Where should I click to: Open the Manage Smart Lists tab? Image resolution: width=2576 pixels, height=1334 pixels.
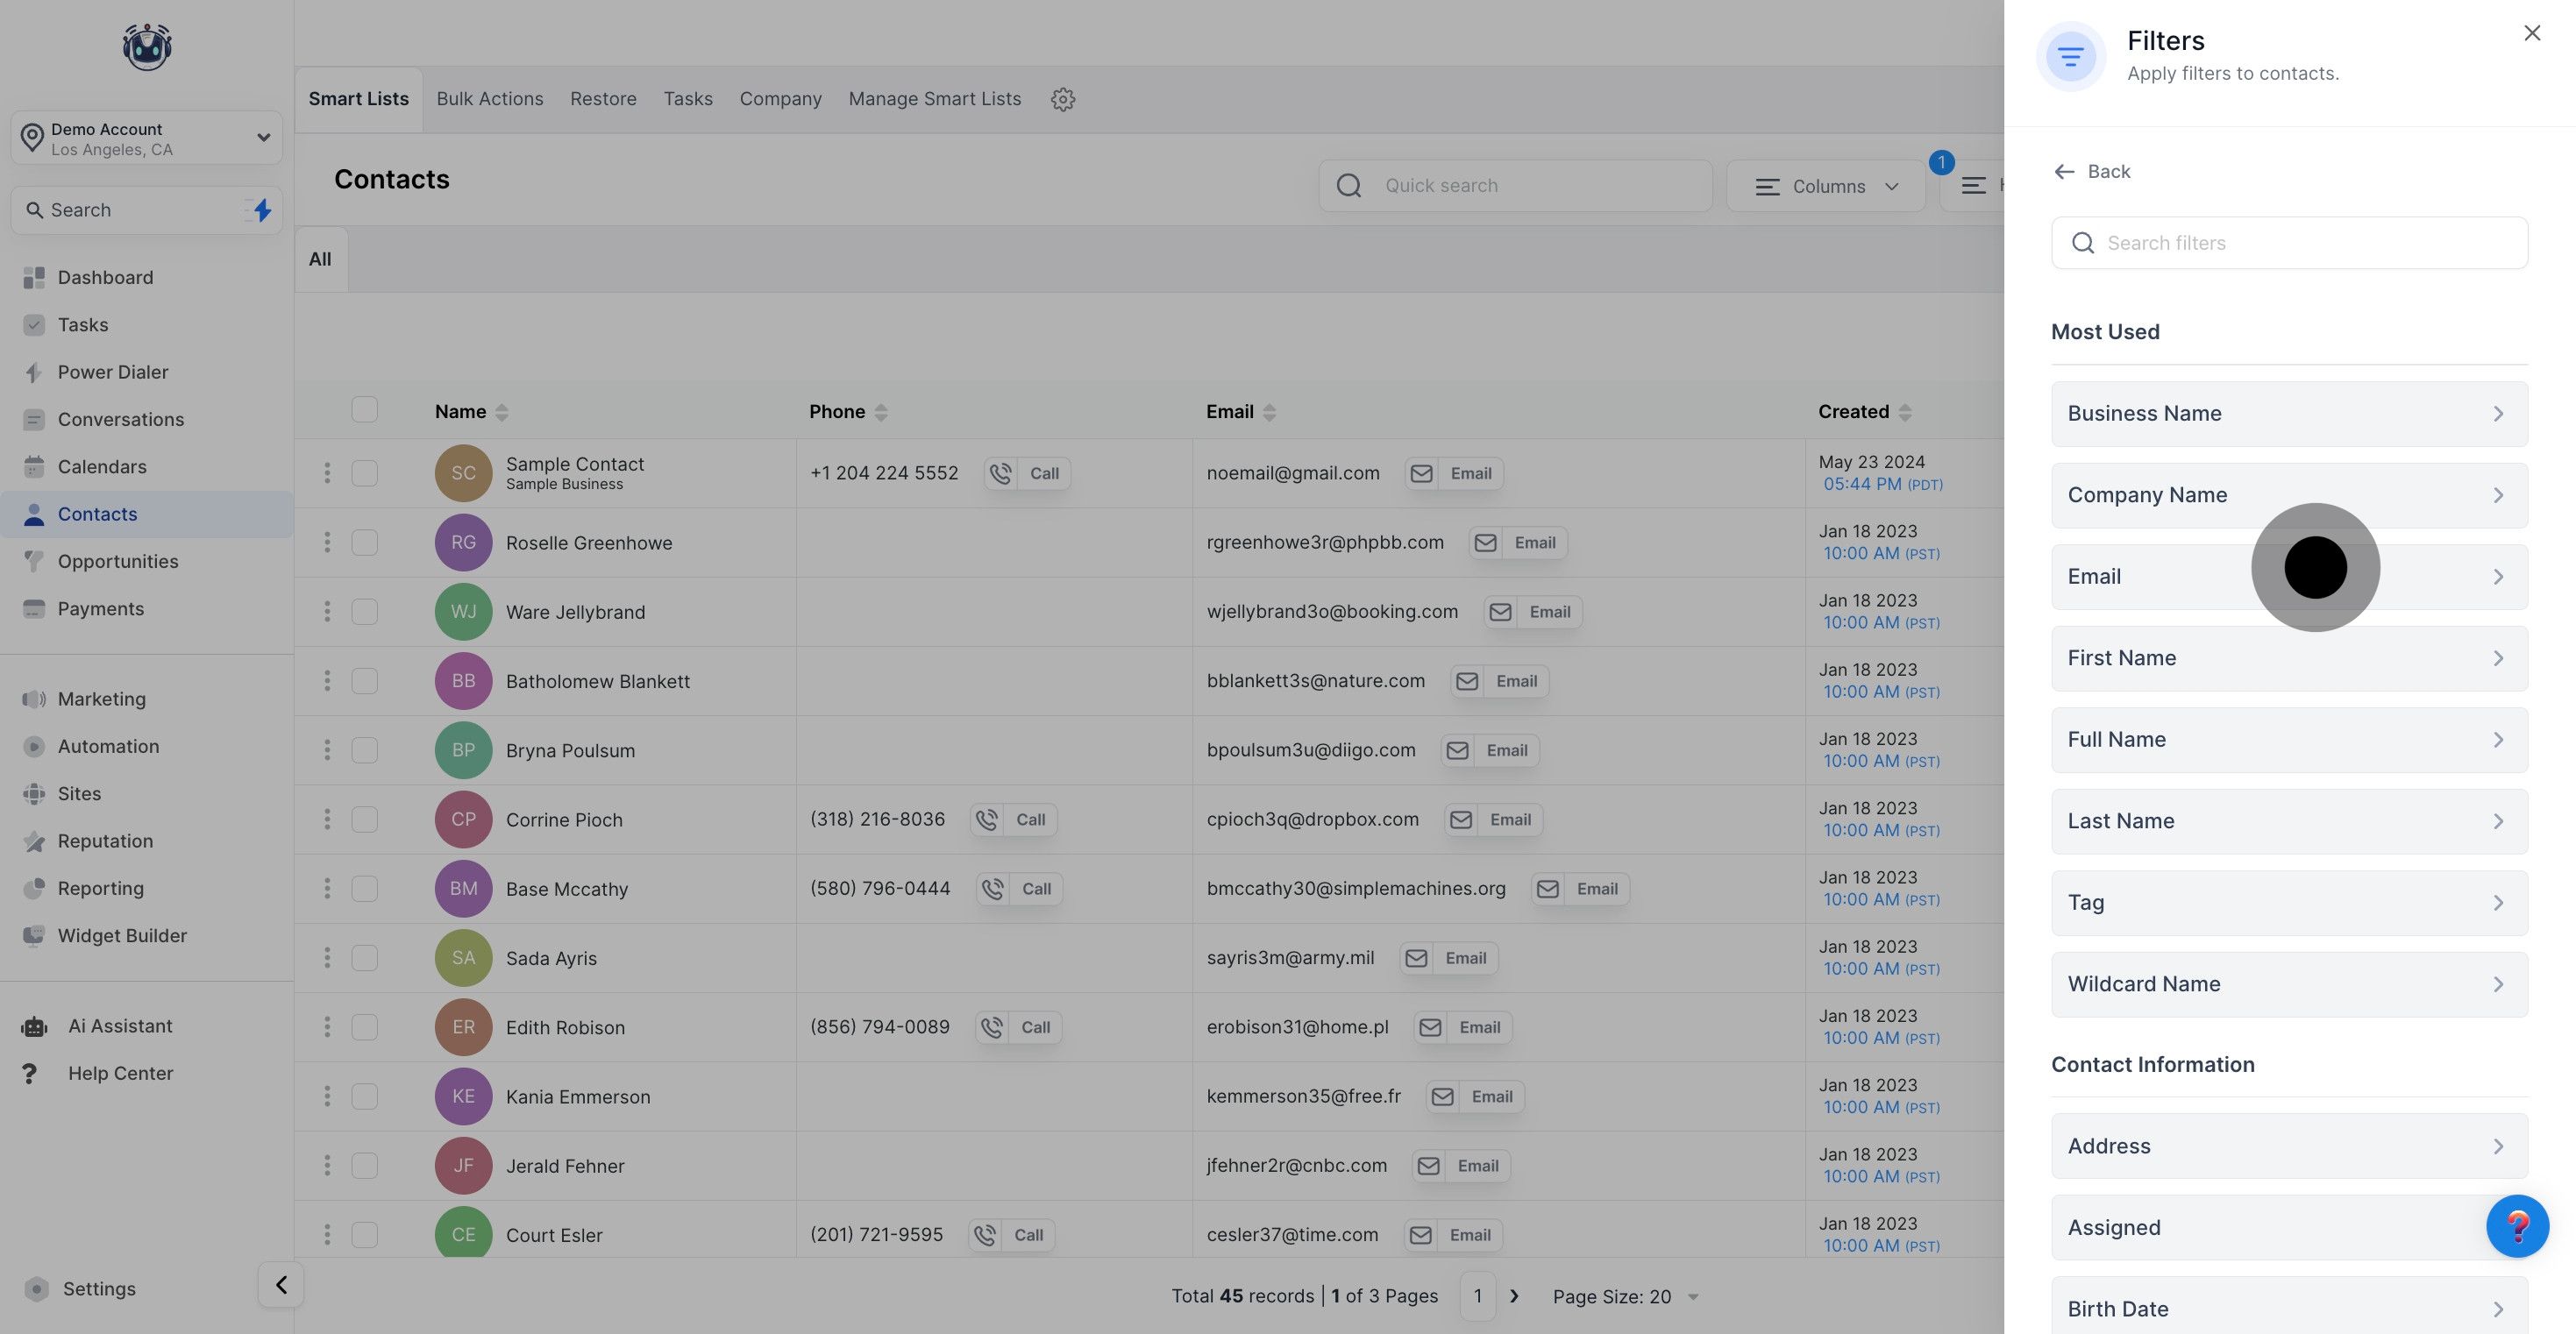click(934, 99)
